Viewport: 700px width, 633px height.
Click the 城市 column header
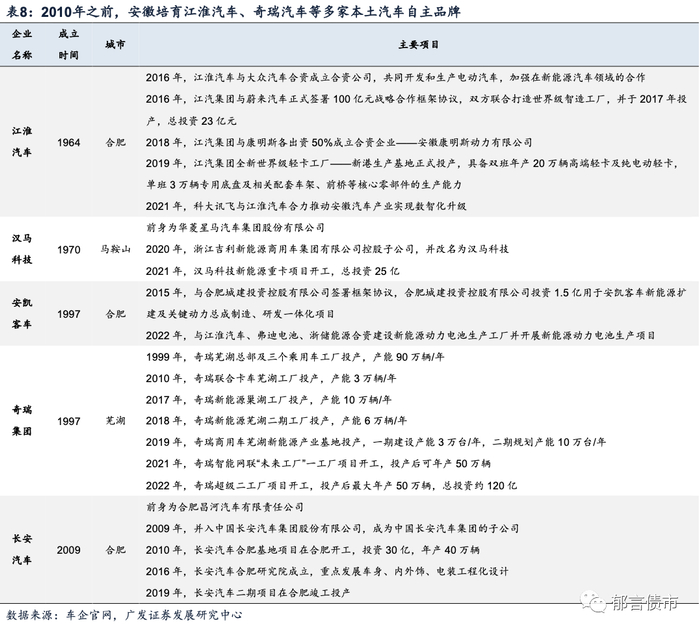pos(115,44)
